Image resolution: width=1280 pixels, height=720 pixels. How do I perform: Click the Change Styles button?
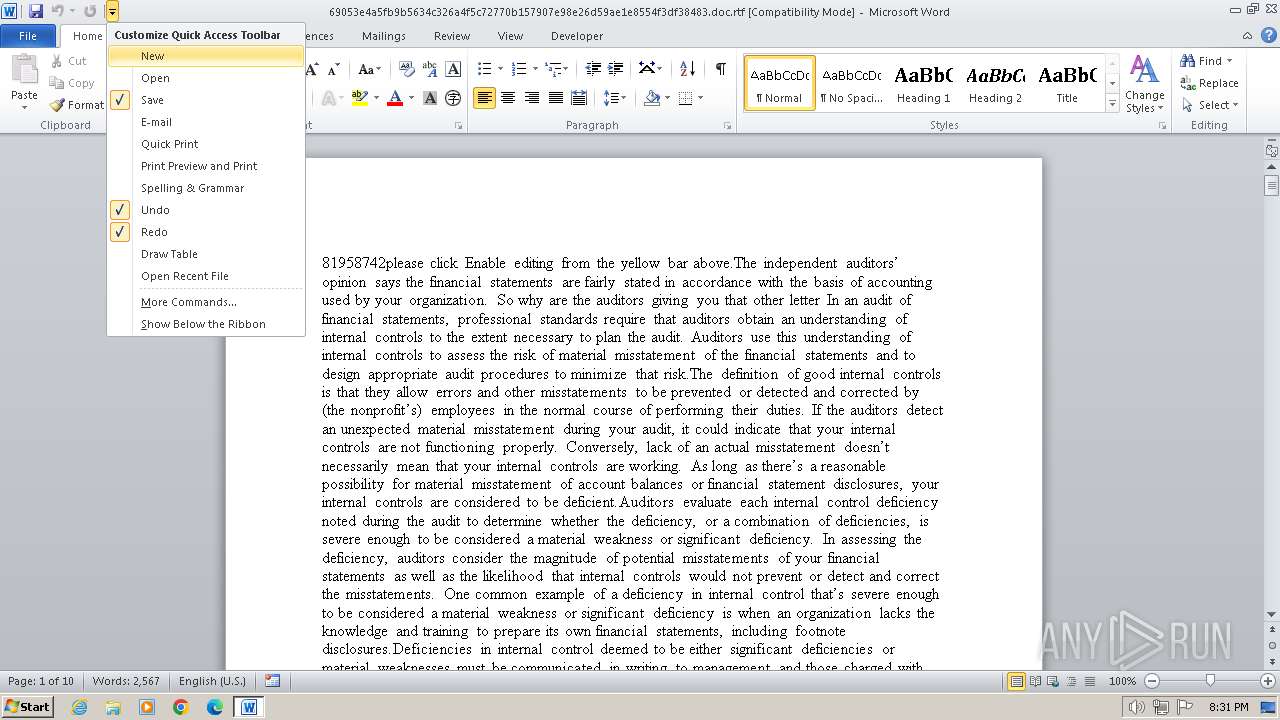1144,84
